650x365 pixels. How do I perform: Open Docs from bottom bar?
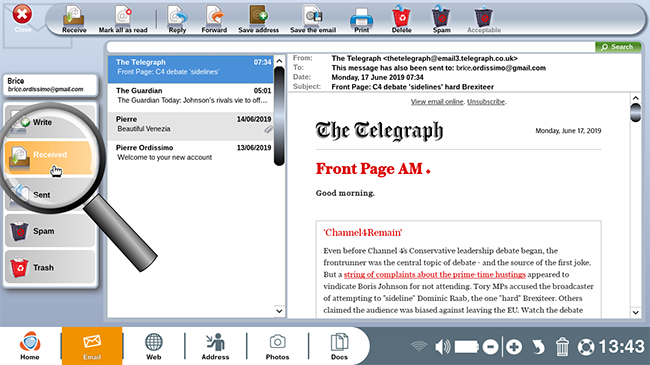pyautogui.click(x=339, y=346)
